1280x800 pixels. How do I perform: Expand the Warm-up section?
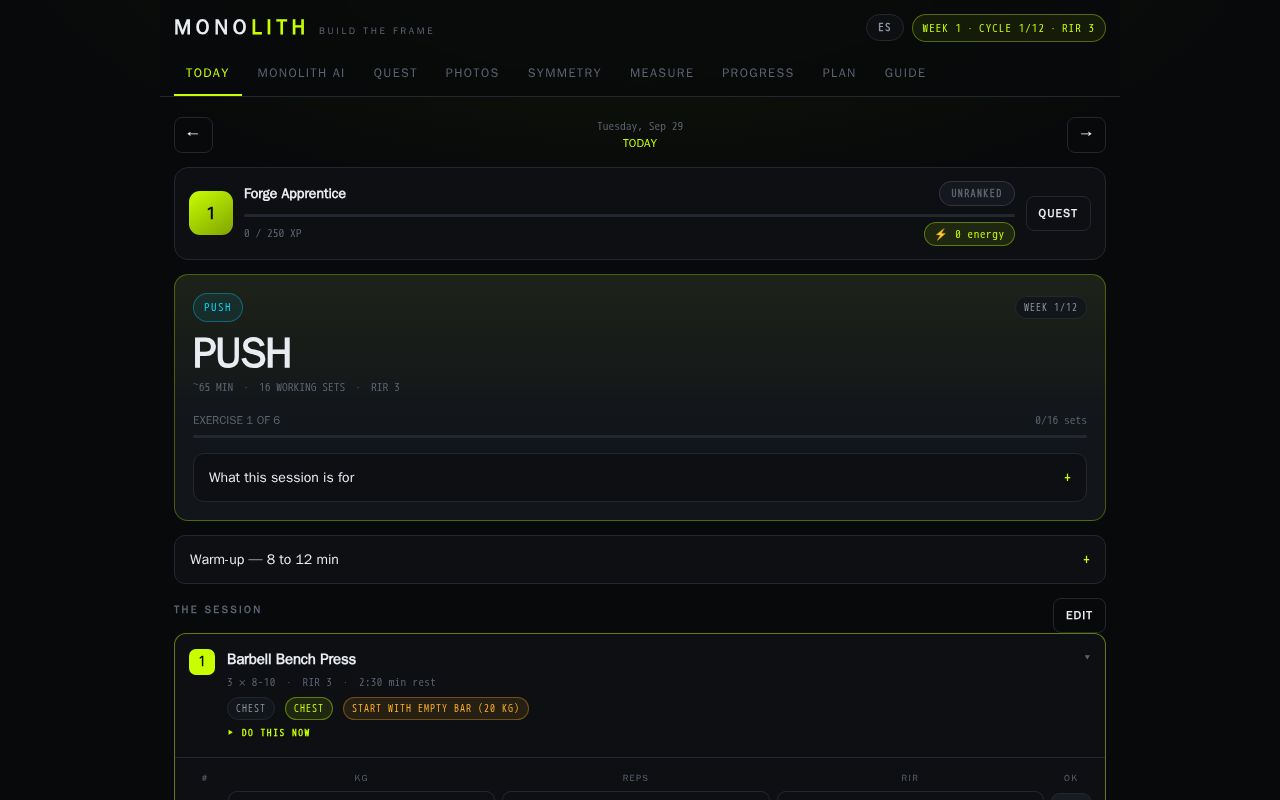coord(640,559)
